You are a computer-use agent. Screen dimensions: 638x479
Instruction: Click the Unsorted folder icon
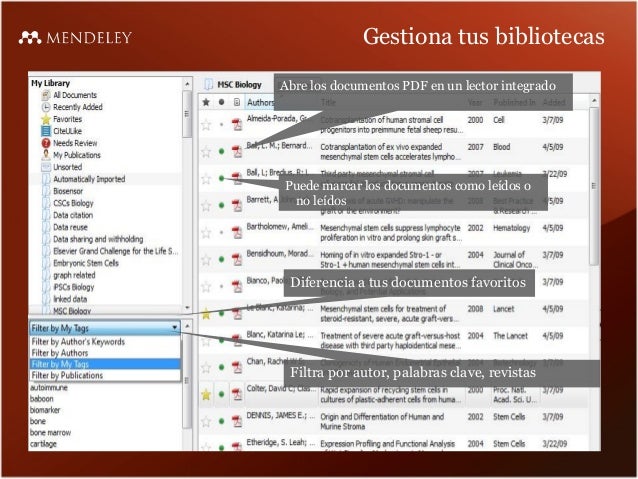click(46, 167)
